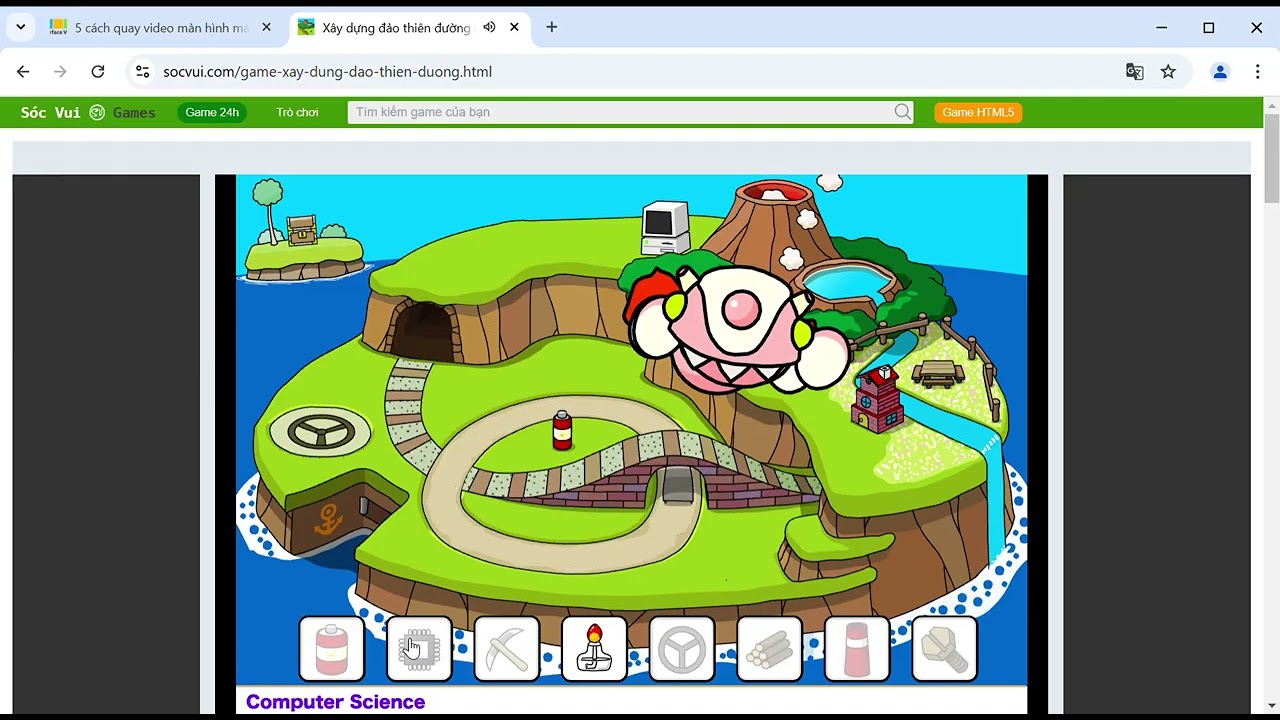Viewport: 1280px width, 720px height.
Task: Click the Game HTML5 button
Action: [977, 112]
